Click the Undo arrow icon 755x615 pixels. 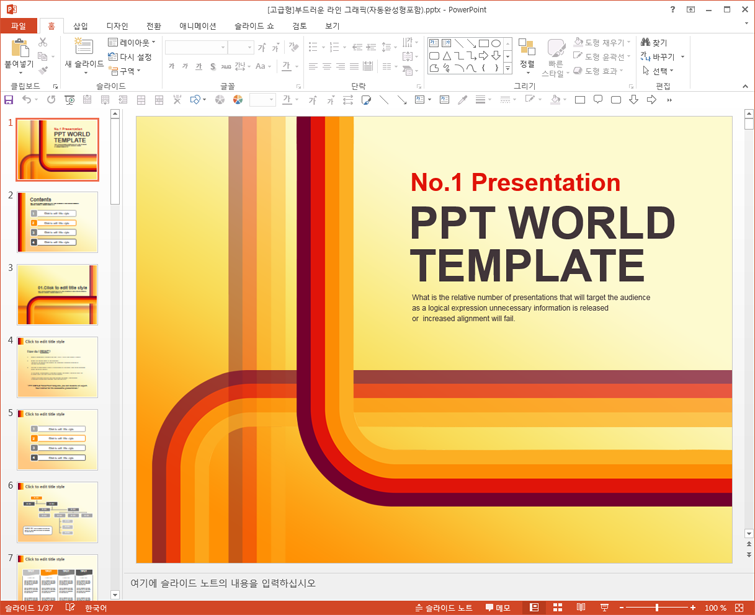pos(26,100)
